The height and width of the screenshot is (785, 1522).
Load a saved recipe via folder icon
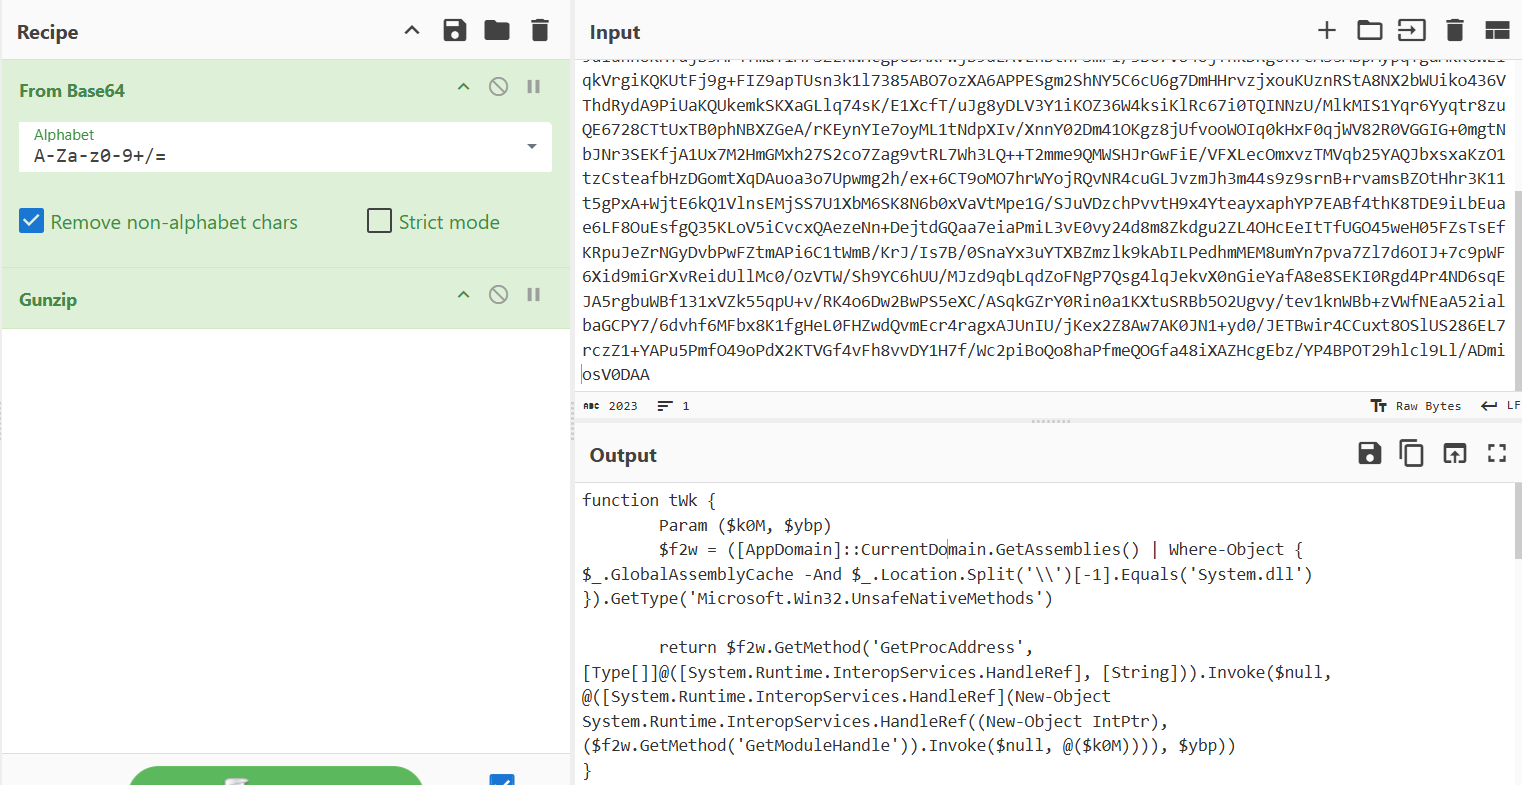[497, 30]
